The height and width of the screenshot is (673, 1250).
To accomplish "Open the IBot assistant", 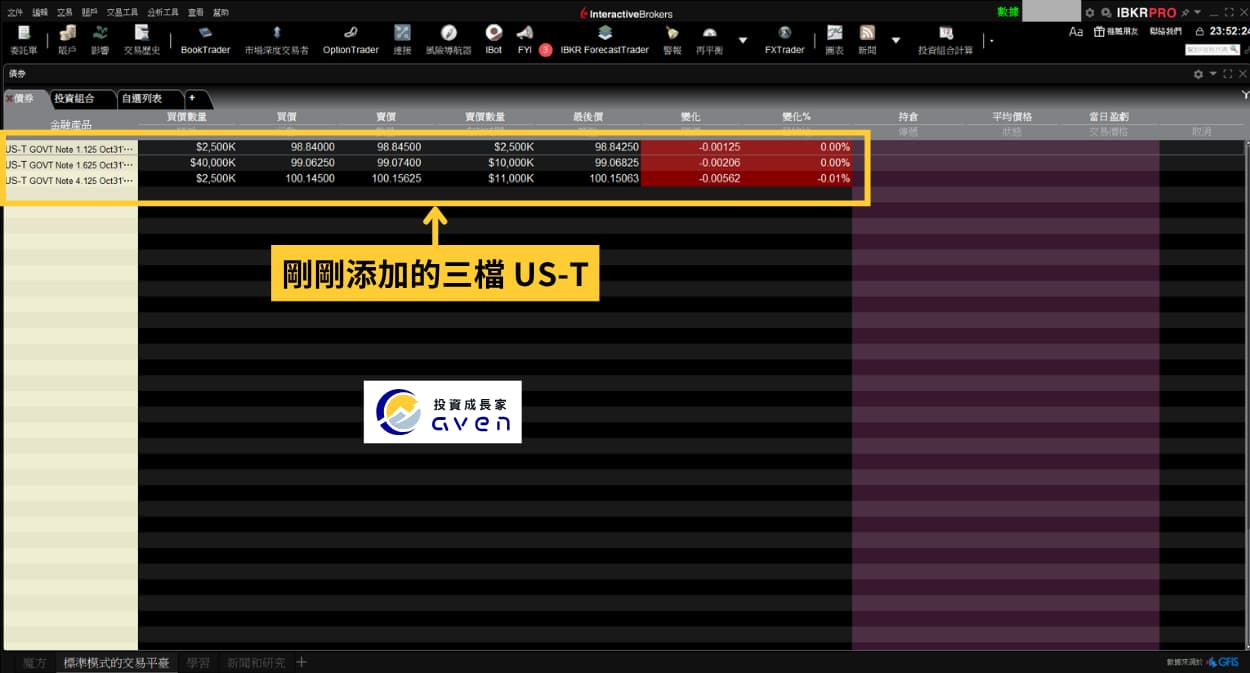I will (494, 39).
